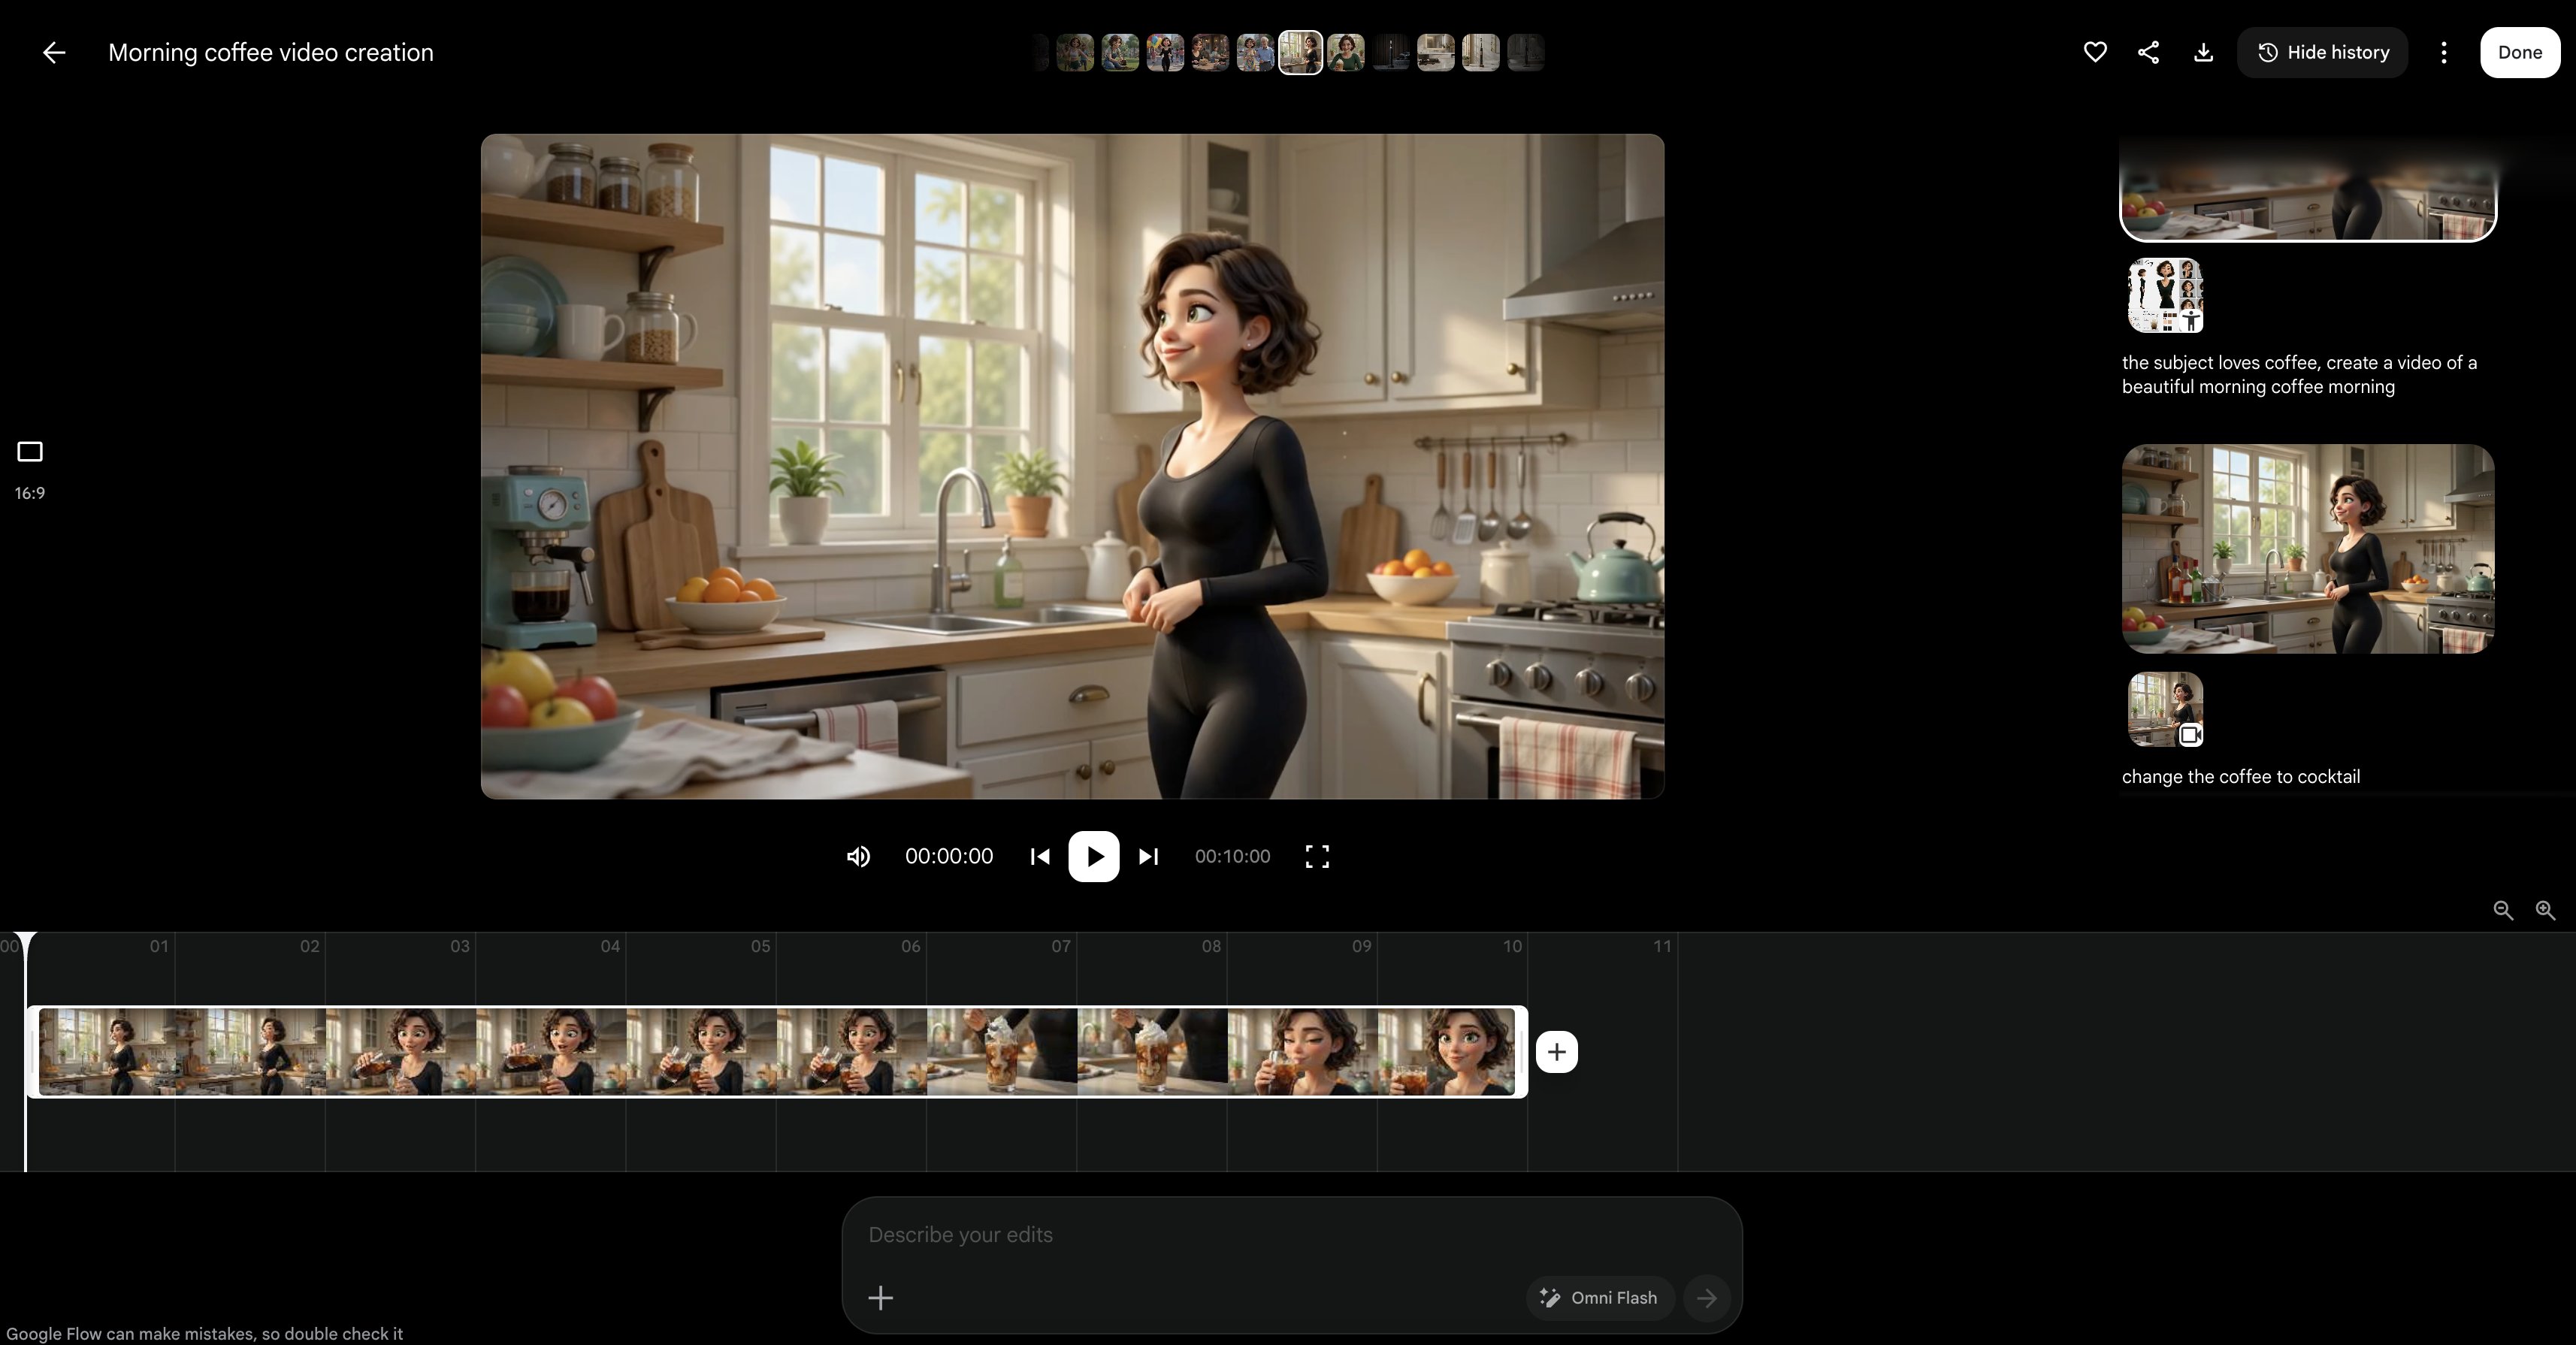Select the cocktail kitchen history thumbnail
The height and width of the screenshot is (1345, 2576).
(x=2308, y=549)
